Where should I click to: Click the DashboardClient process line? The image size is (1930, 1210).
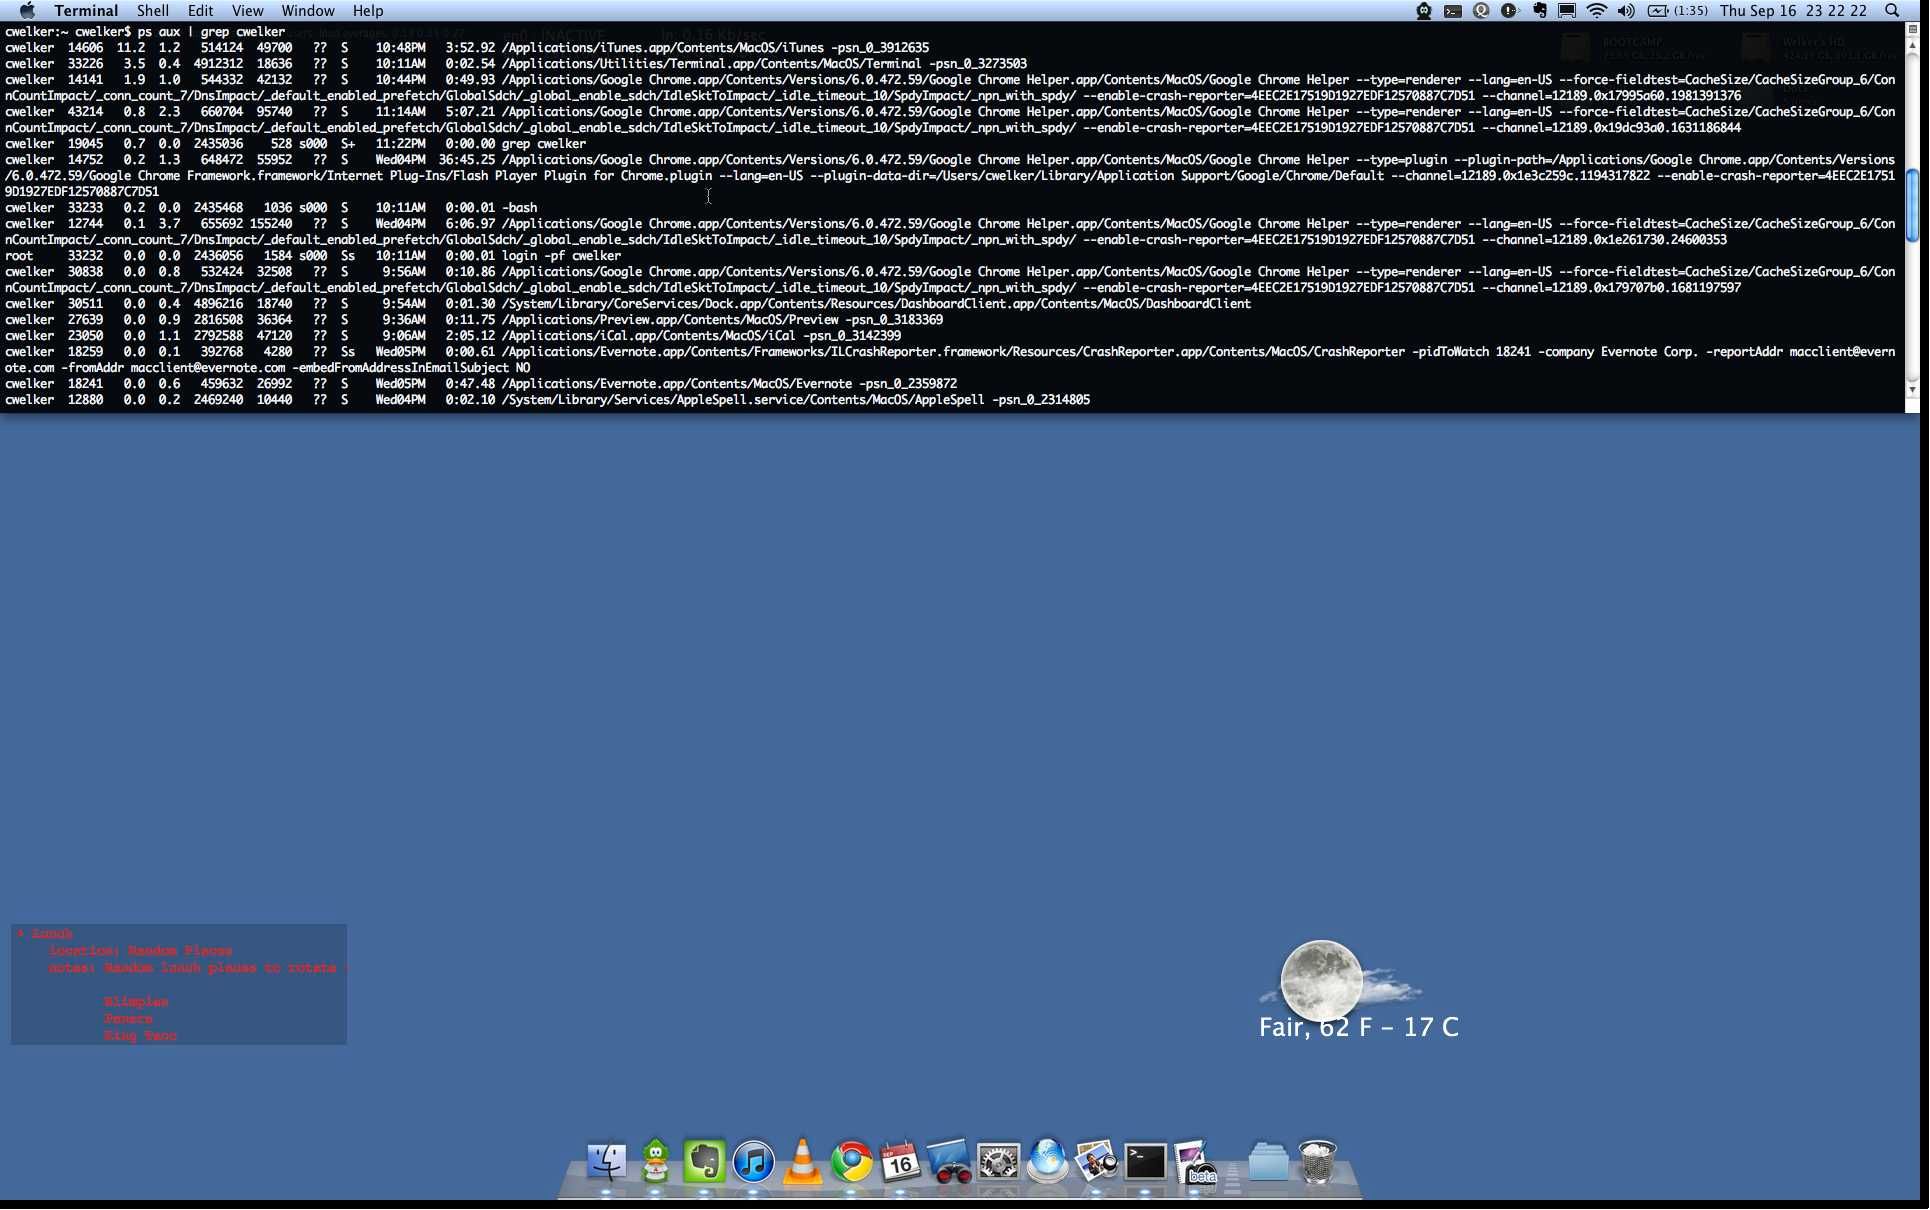tap(628, 303)
